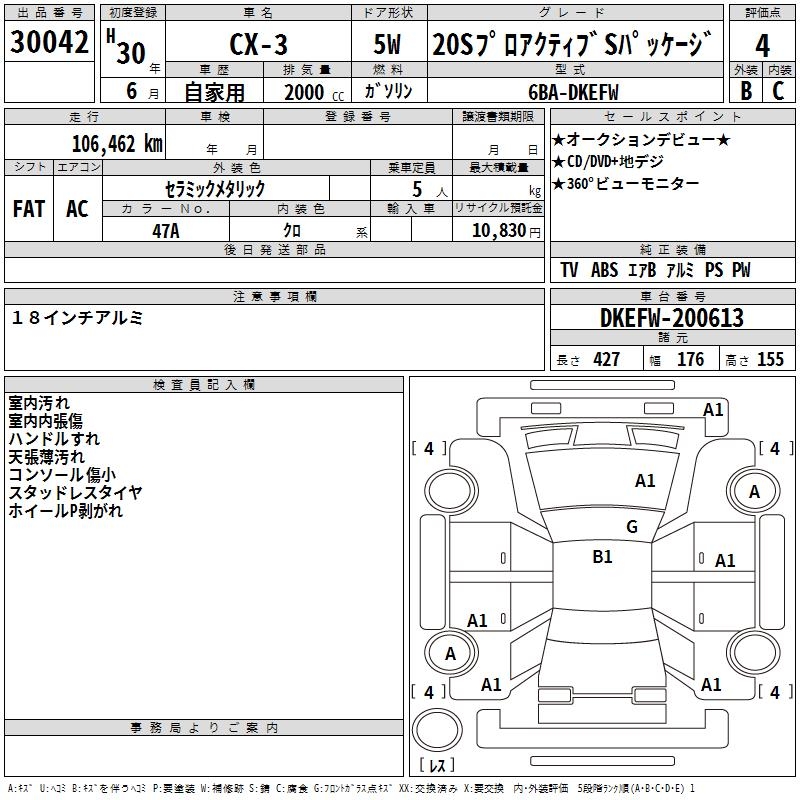Click the chassis number DKEFW-200613

pyautogui.click(x=672, y=319)
